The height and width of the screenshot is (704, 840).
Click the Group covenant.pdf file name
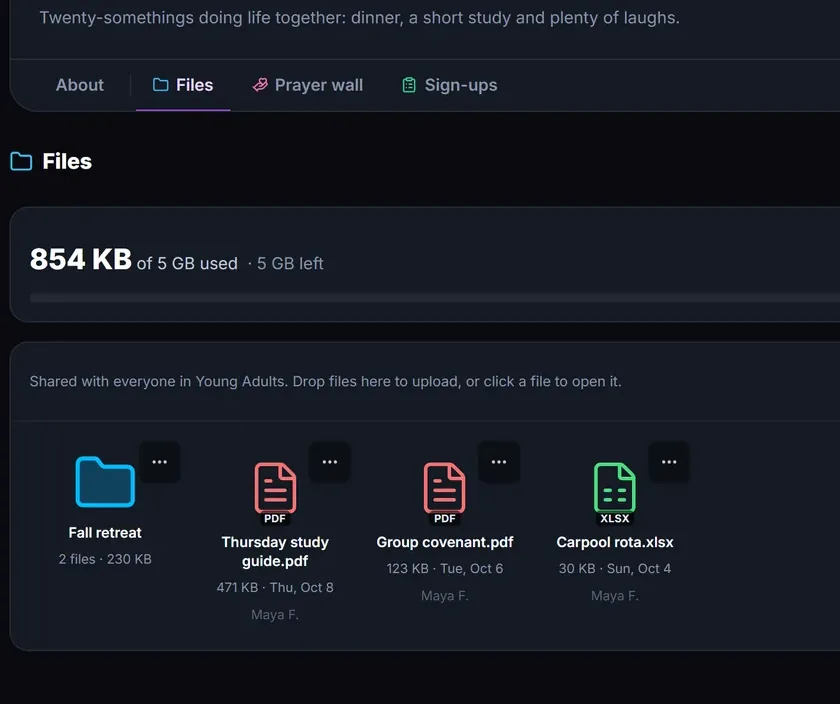[x=445, y=542]
